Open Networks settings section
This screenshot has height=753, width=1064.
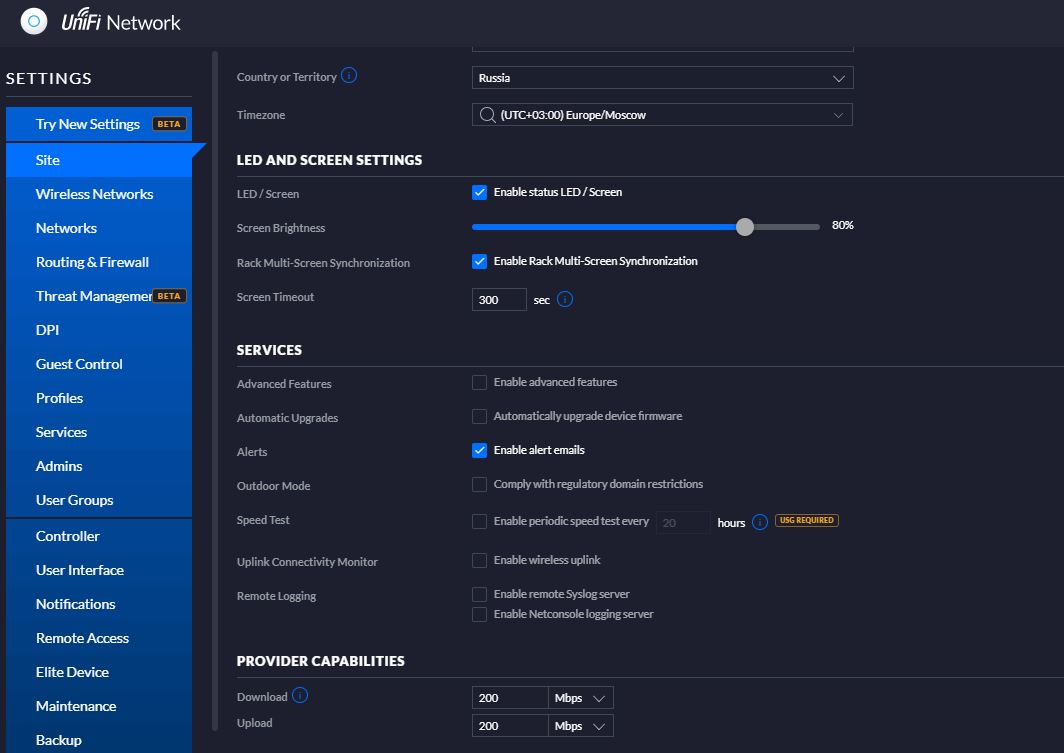[x=99, y=228]
